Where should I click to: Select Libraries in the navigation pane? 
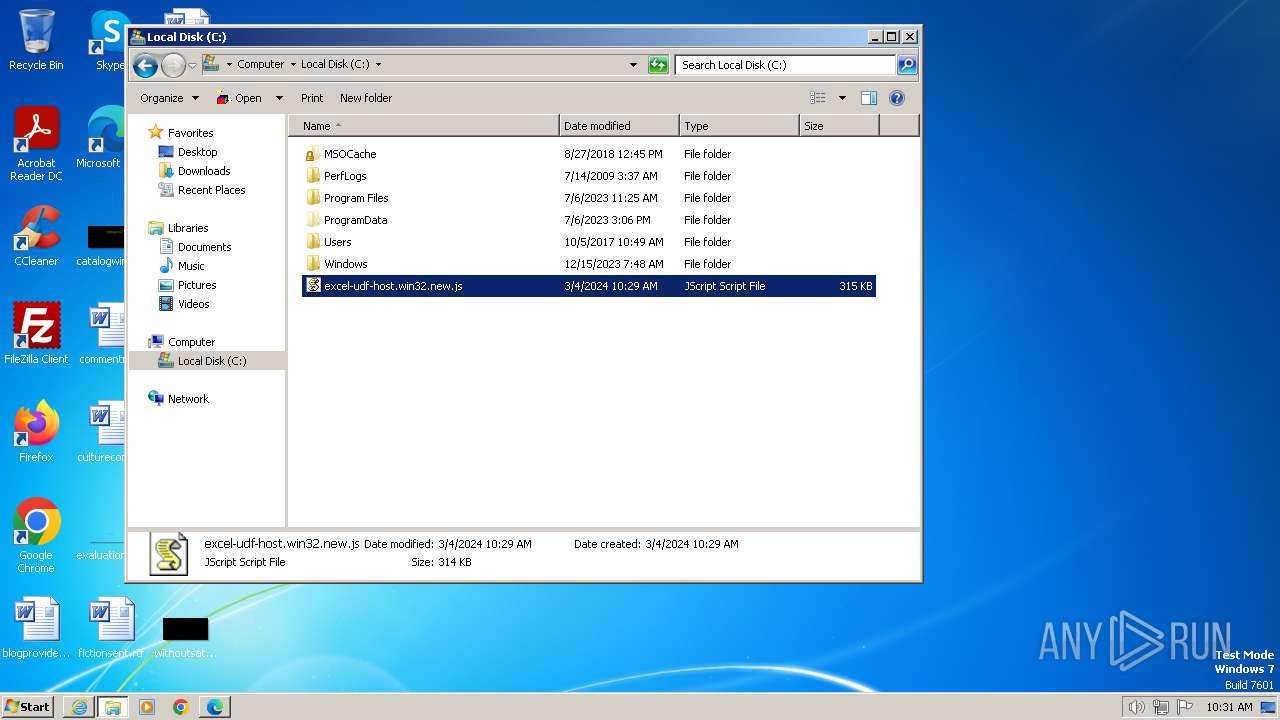tap(188, 228)
